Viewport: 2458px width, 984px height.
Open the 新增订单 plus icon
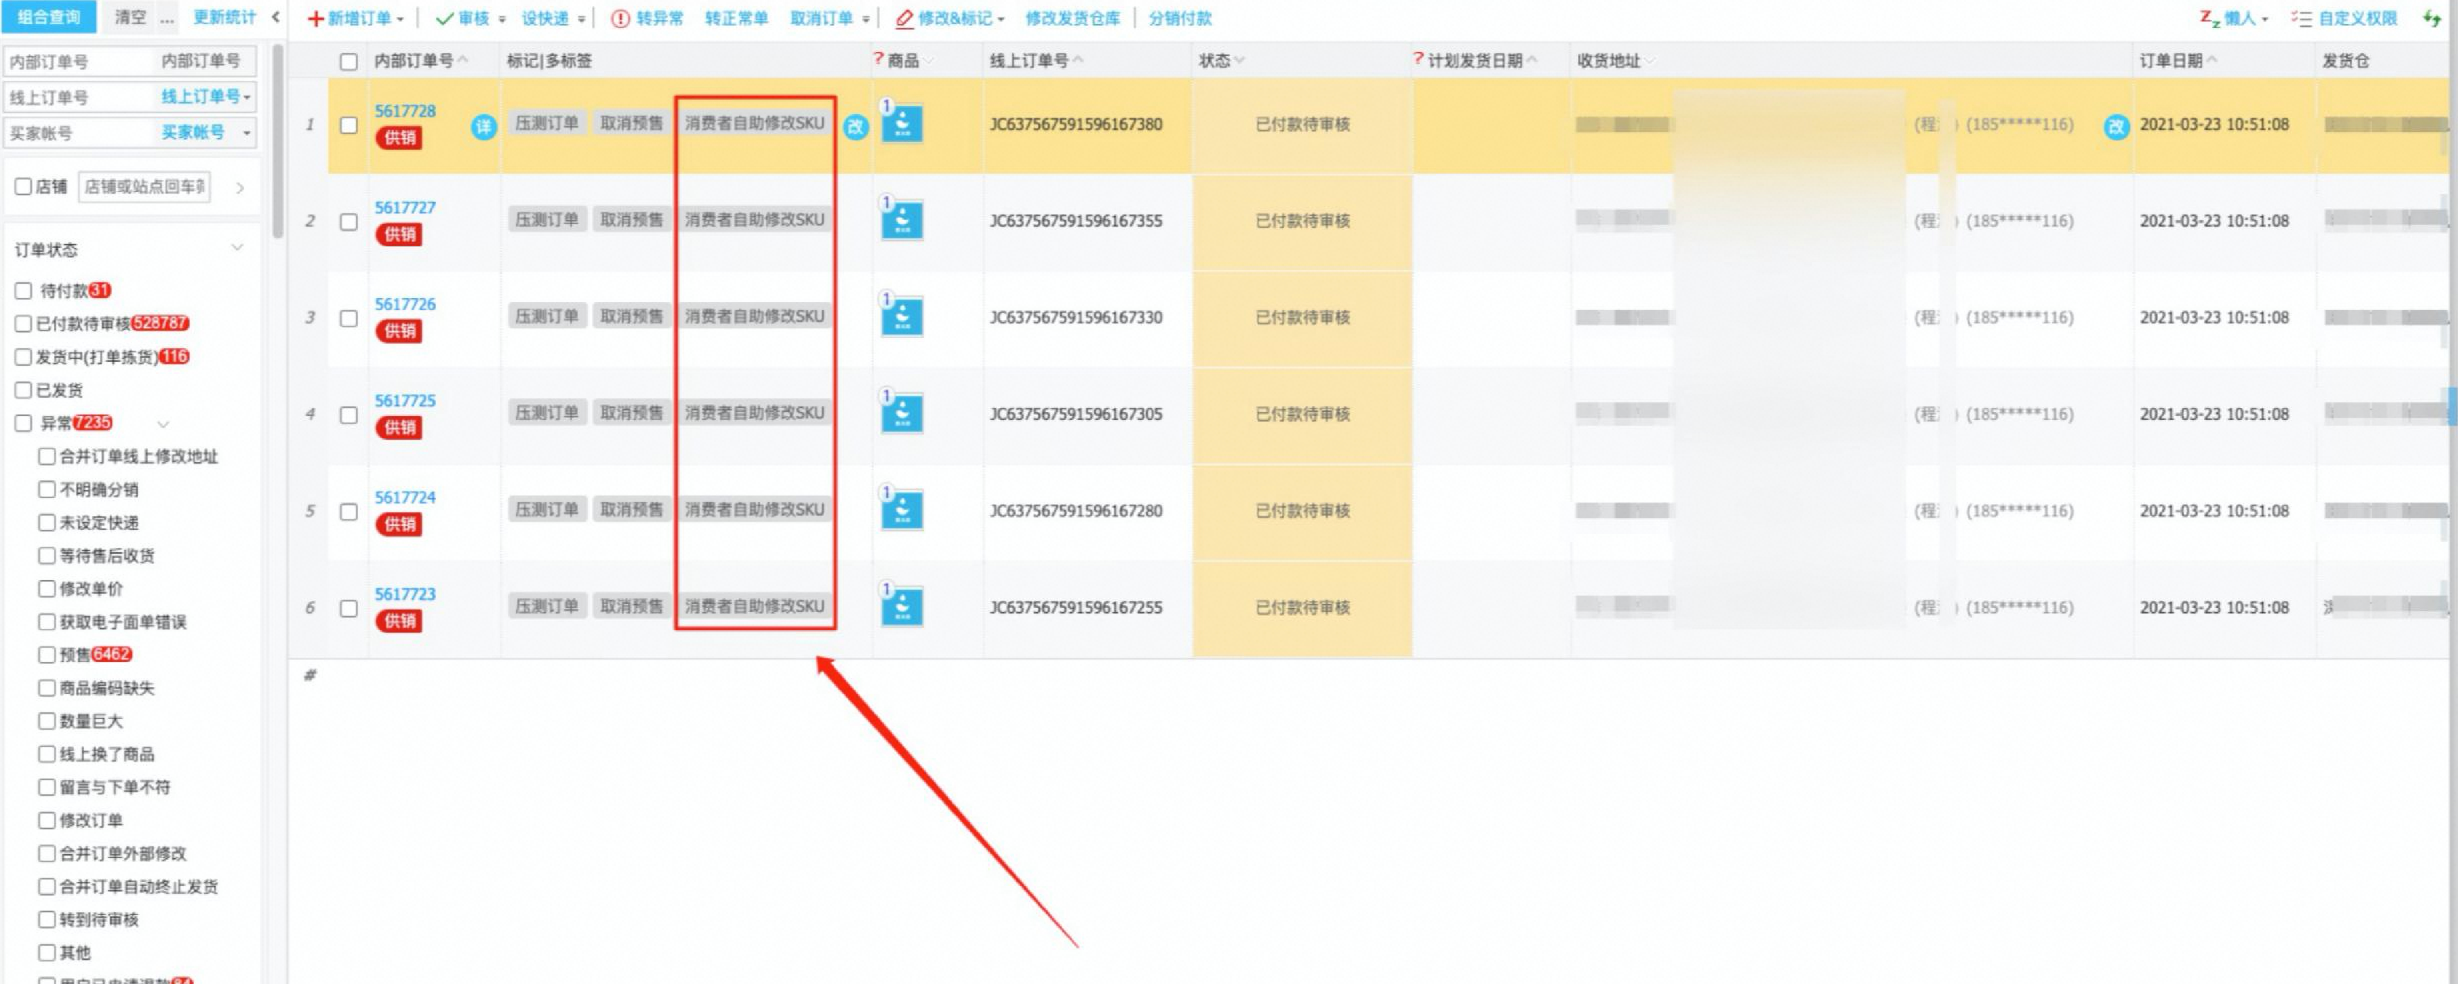(315, 18)
